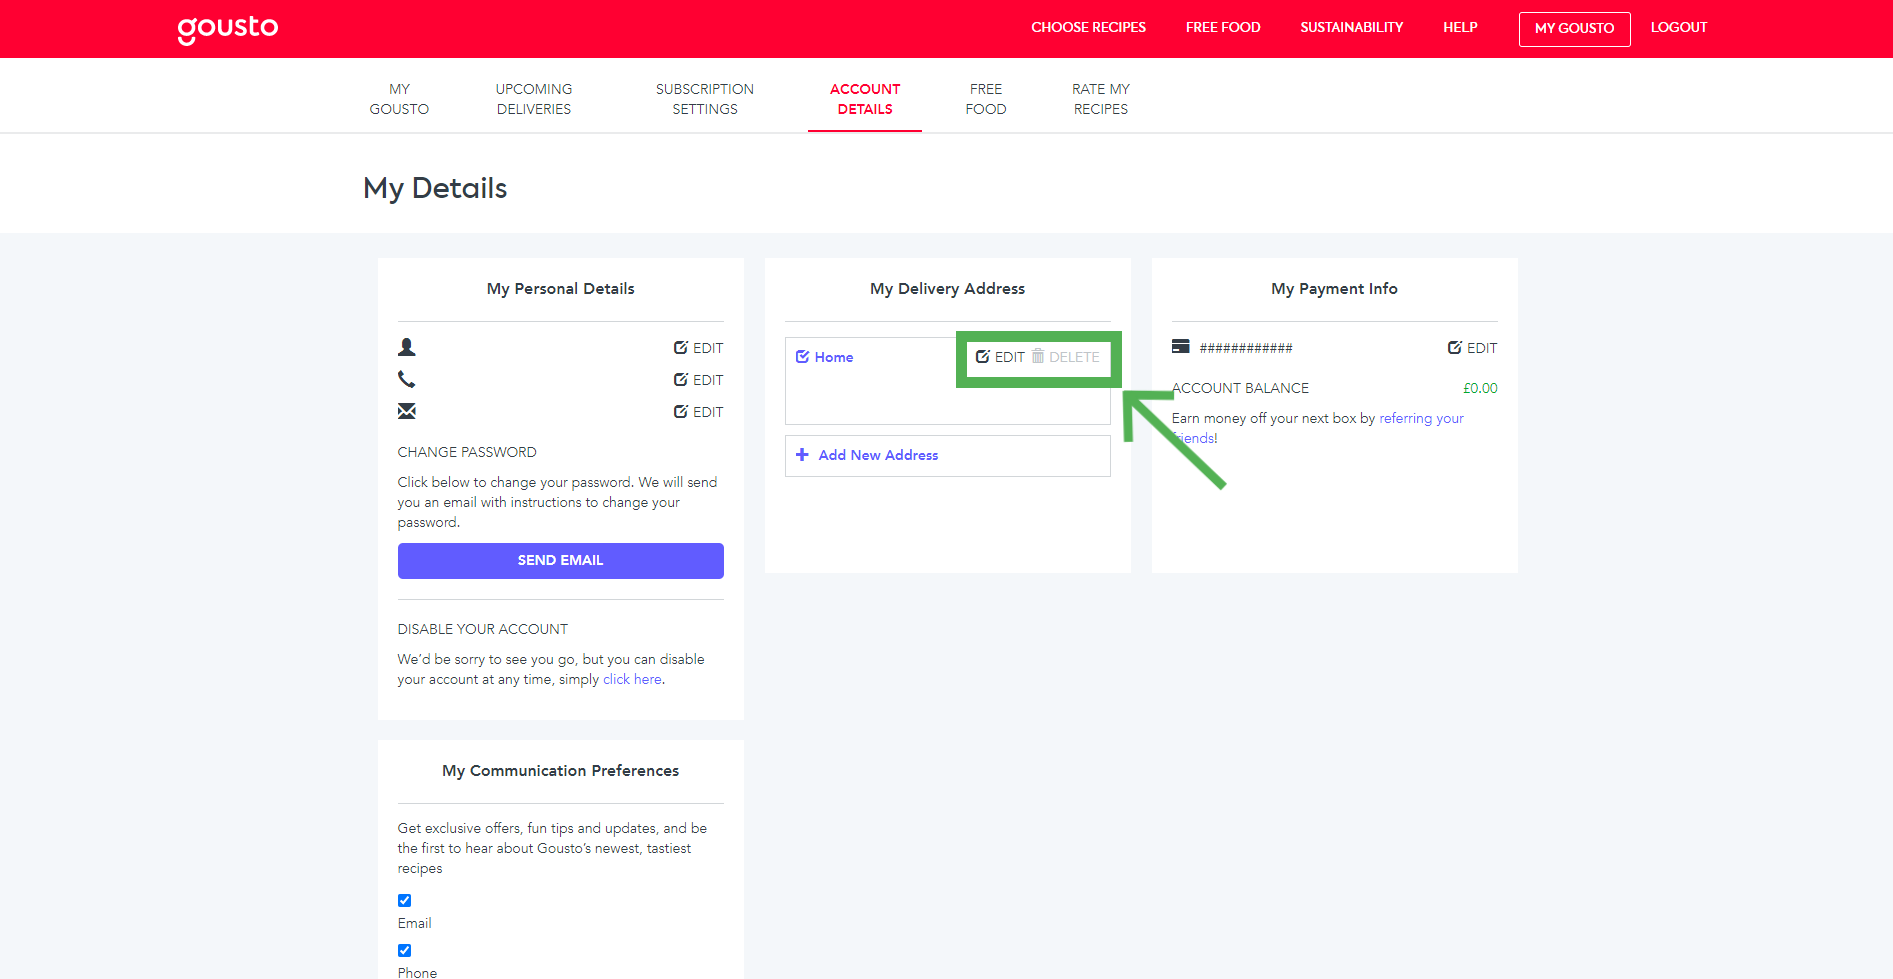
Task: Switch to Free Food sub-tab
Action: (x=986, y=99)
